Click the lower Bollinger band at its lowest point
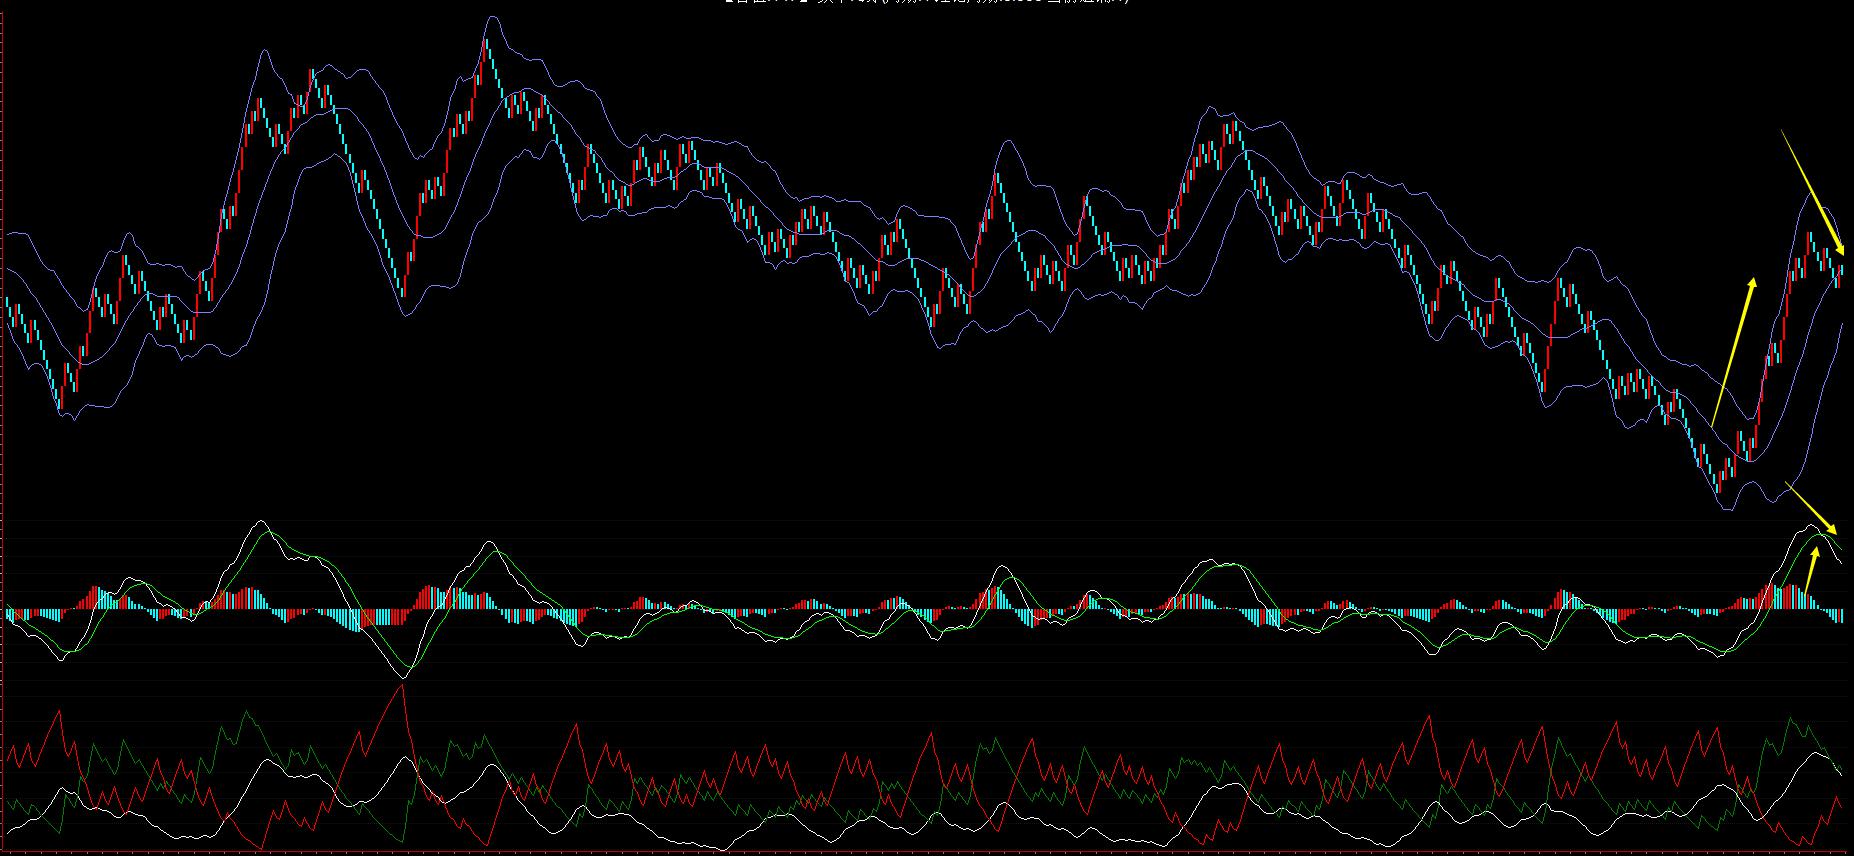This screenshot has height=856, width=1854. click(1727, 510)
